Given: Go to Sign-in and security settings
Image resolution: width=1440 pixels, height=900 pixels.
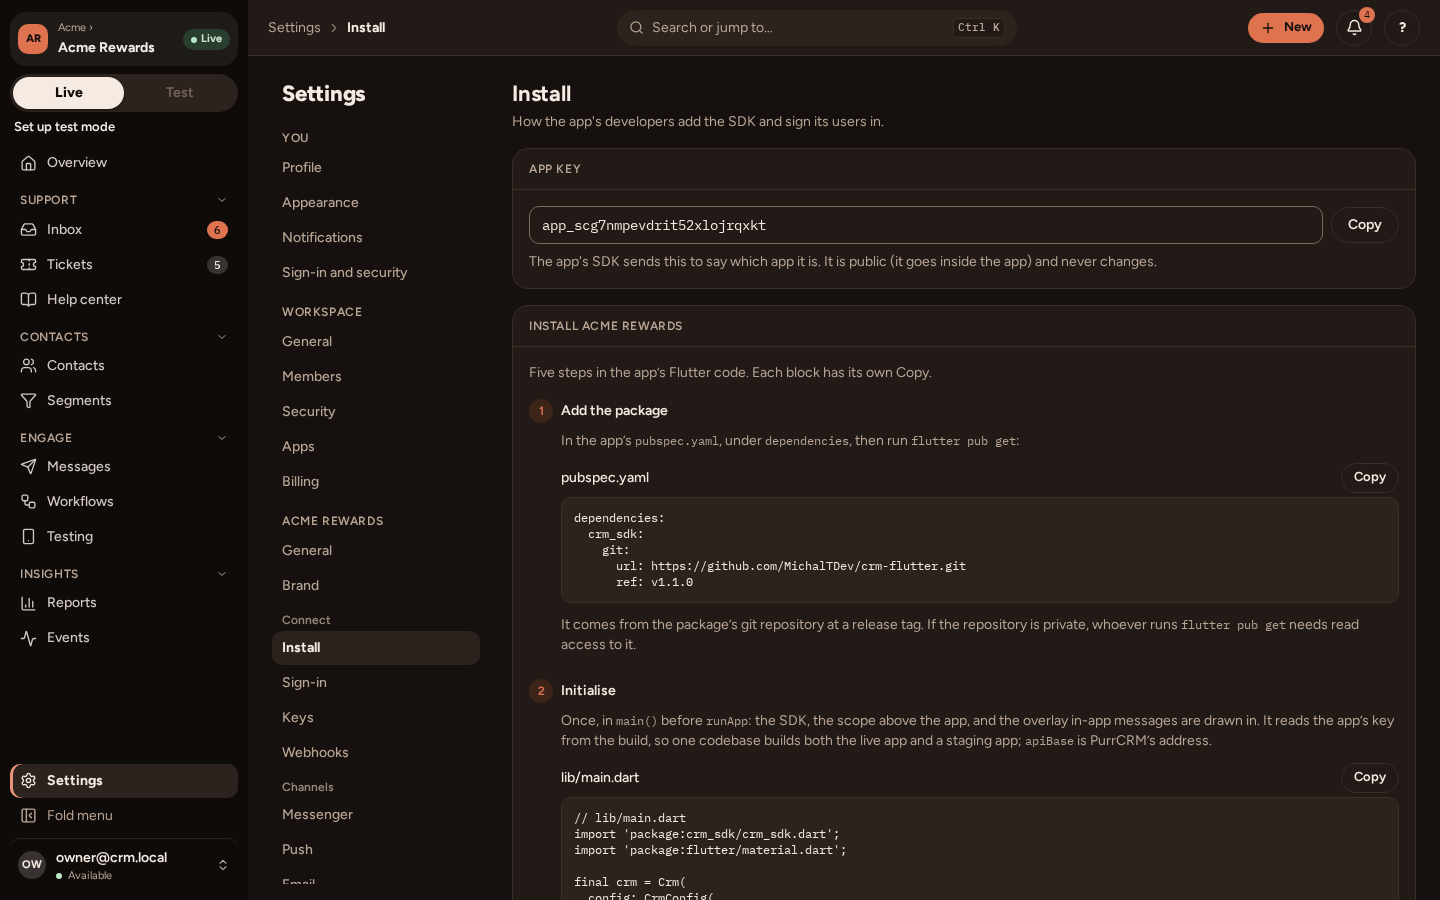Looking at the screenshot, I should coord(376,273).
